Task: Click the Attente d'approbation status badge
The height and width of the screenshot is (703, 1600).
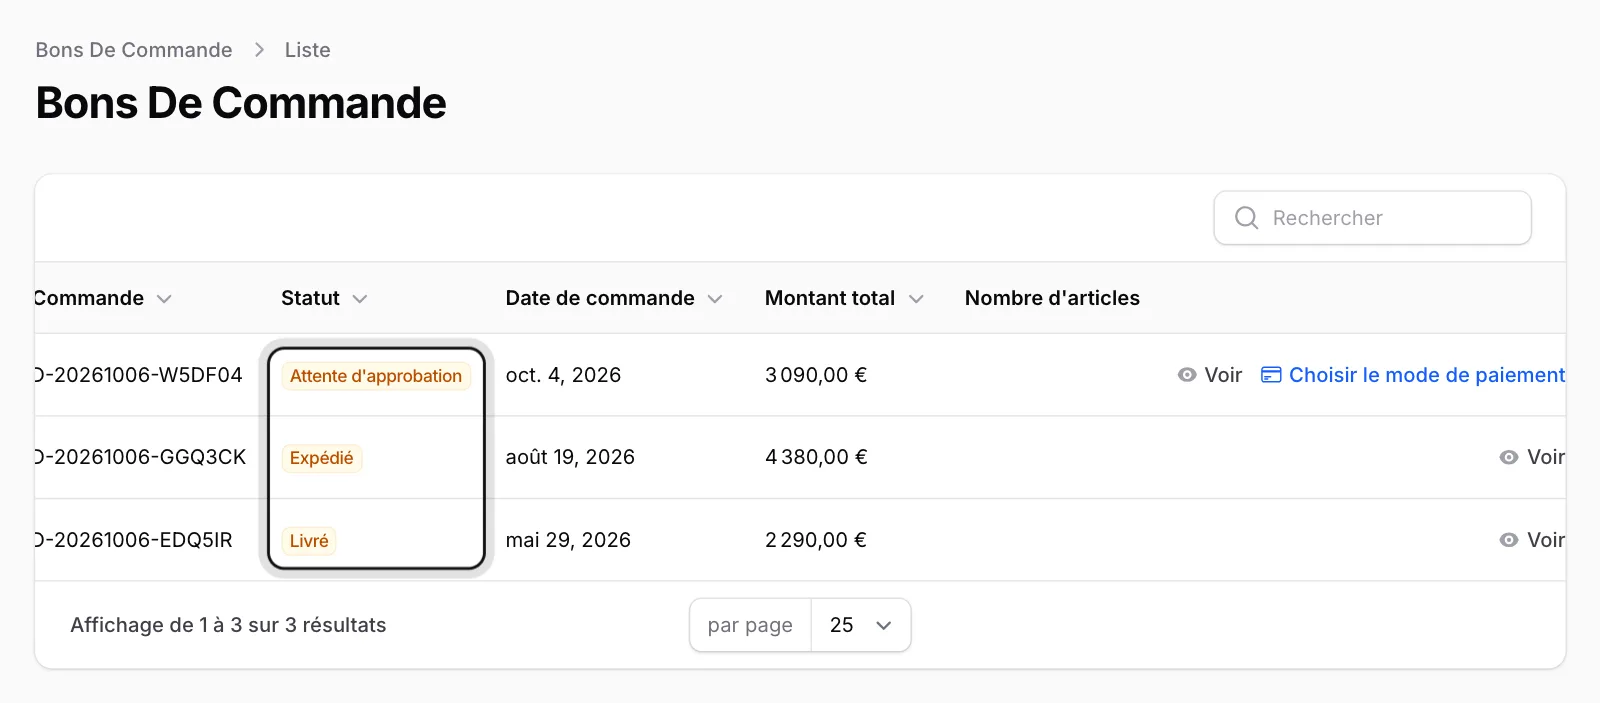Action: 376,376
